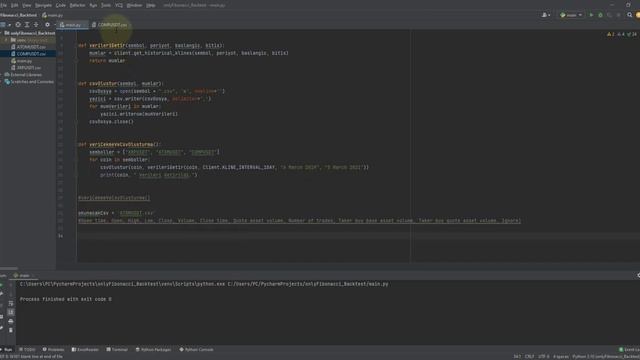Click the print icon in Run console
The height and width of the screenshot is (360, 640).
click(11, 321)
